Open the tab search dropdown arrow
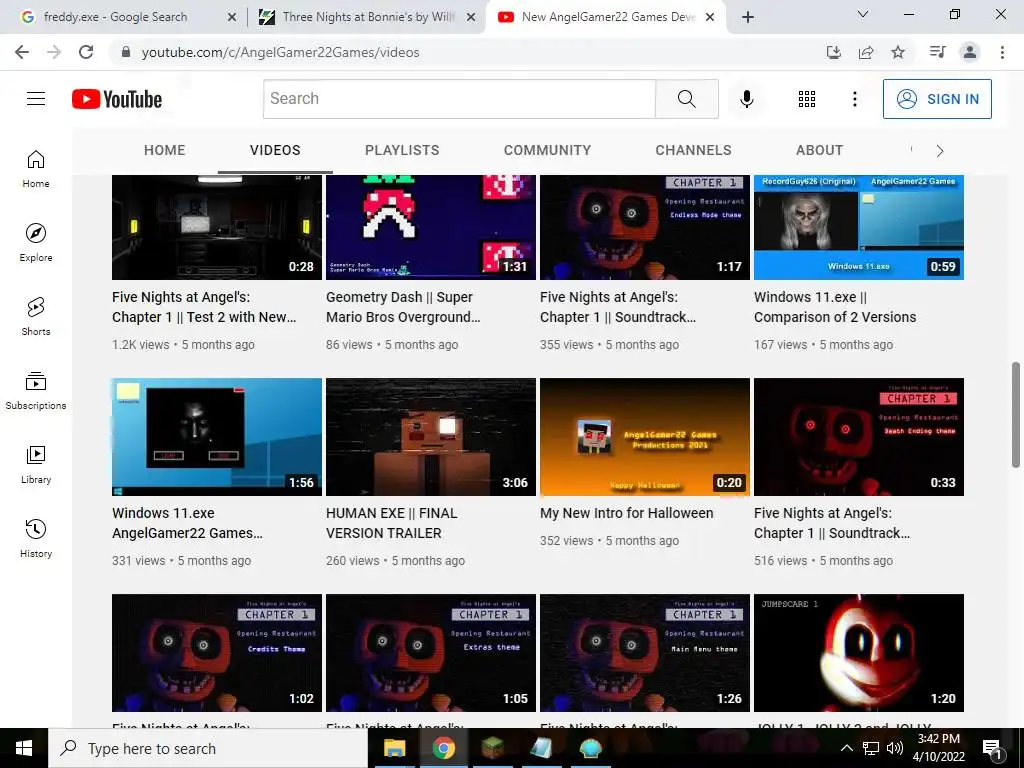 coord(863,14)
